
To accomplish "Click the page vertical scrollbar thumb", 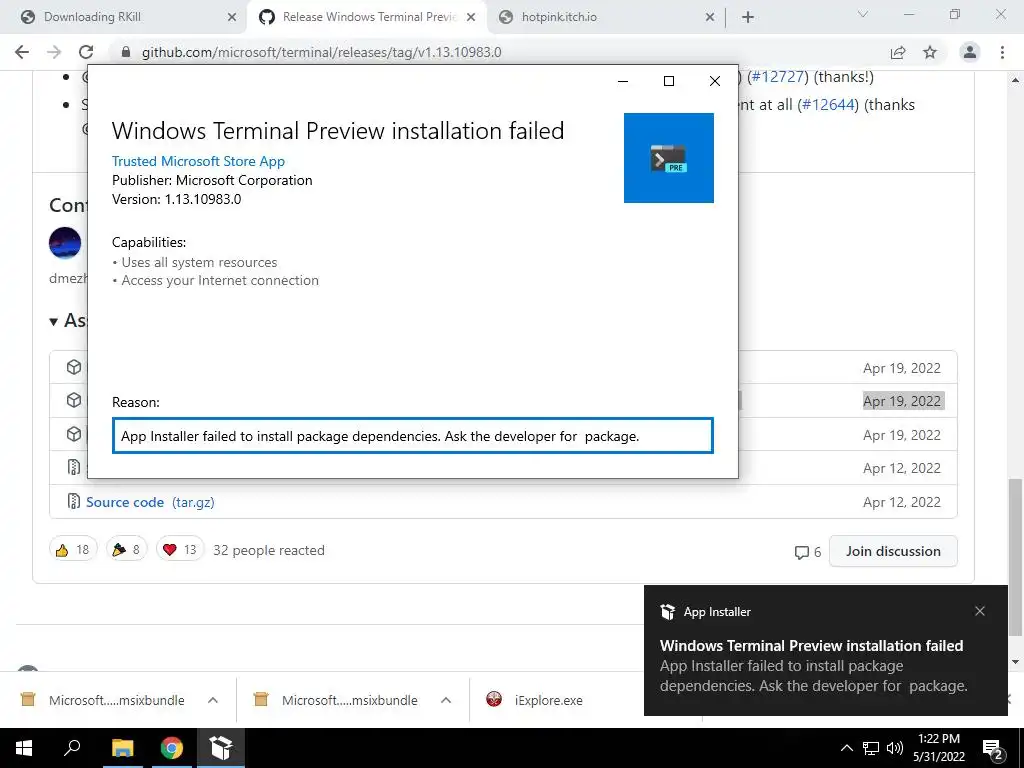I will click(1014, 557).
